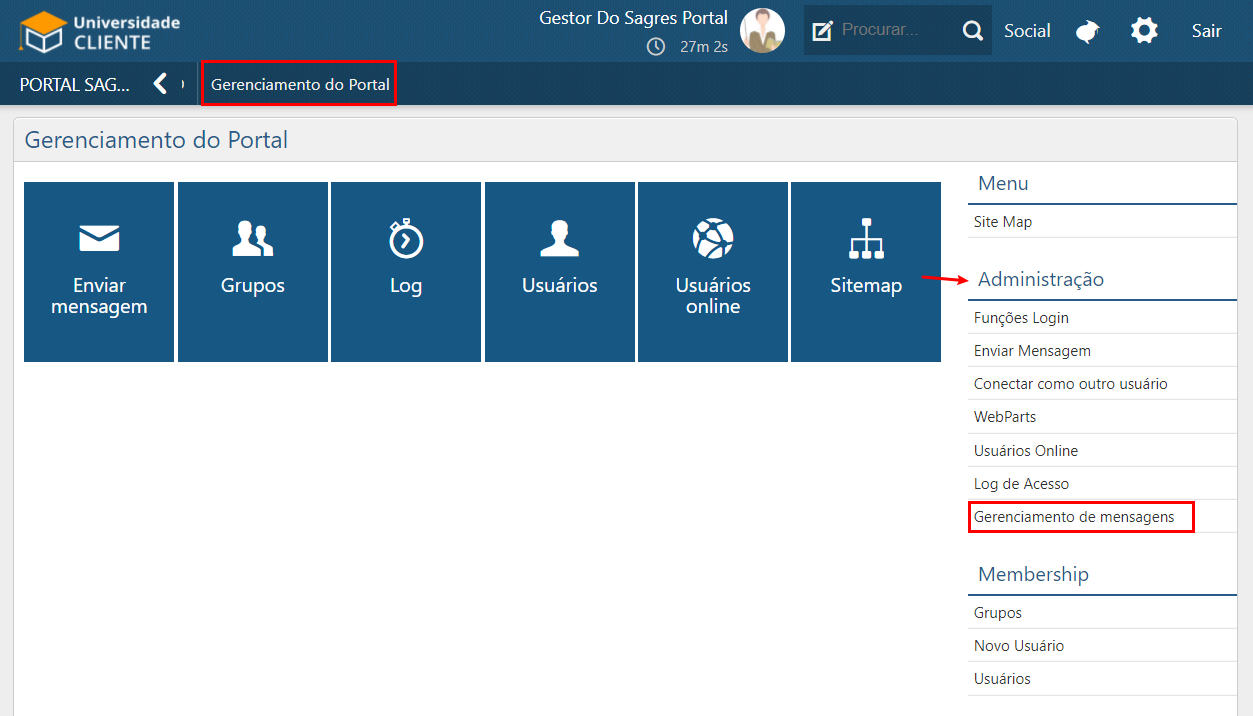Collapse the portal menu with chevron arrow

tap(160, 84)
